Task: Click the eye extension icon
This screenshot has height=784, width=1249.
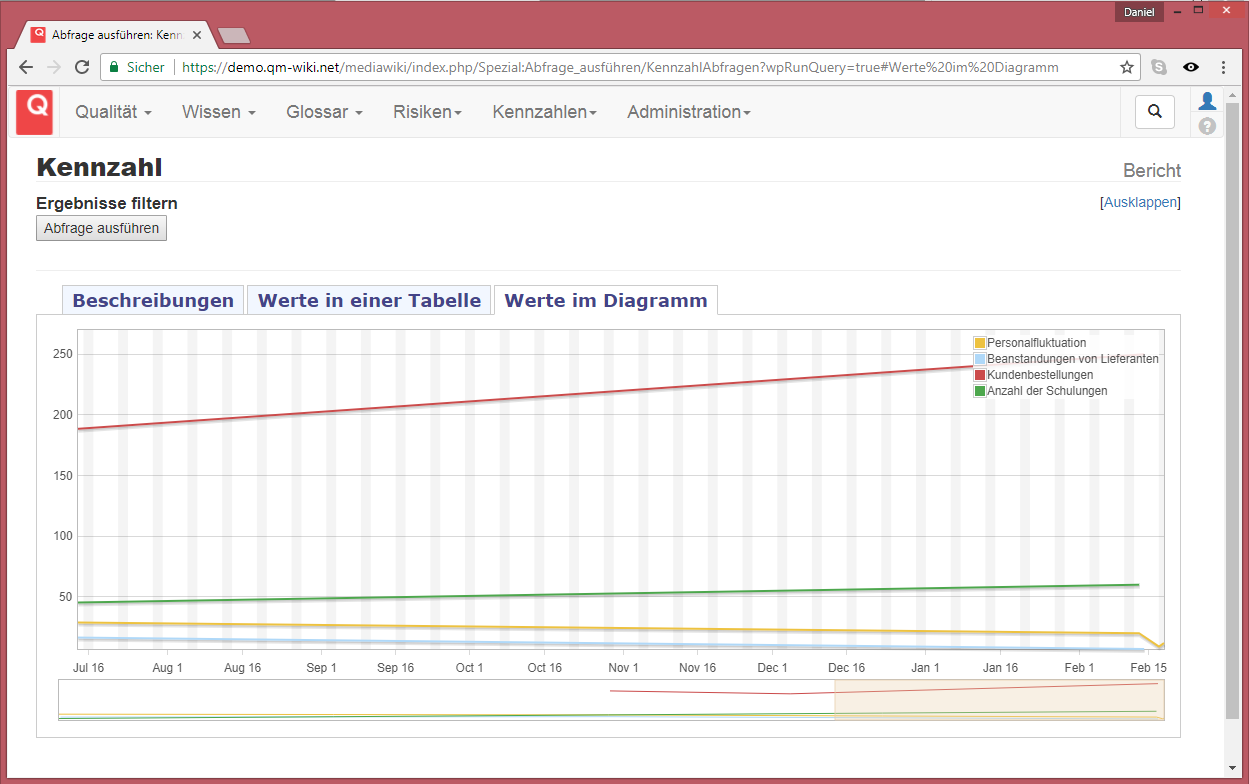Action: pos(1191,67)
